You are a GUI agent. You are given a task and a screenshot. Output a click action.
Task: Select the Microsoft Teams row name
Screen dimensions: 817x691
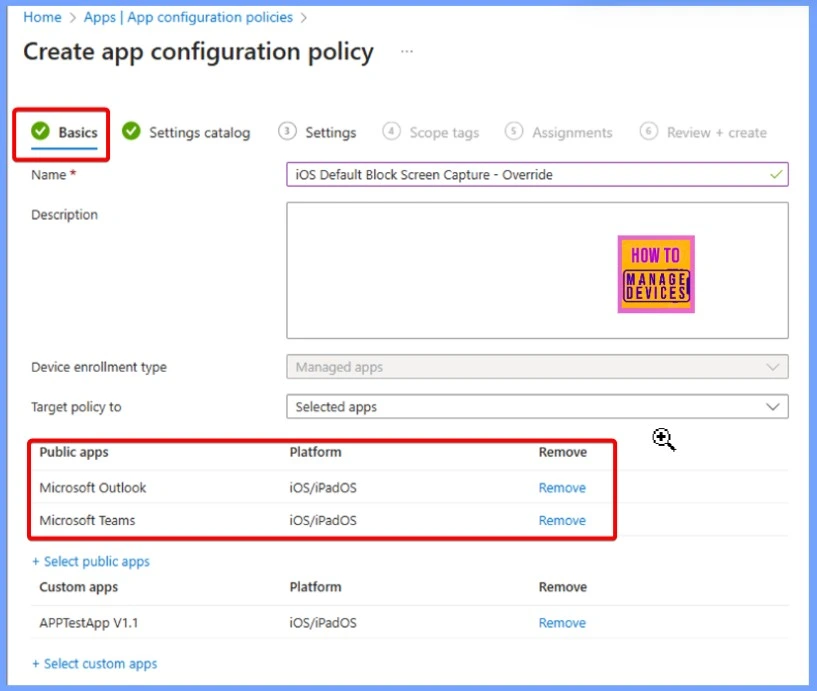[x=87, y=520]
